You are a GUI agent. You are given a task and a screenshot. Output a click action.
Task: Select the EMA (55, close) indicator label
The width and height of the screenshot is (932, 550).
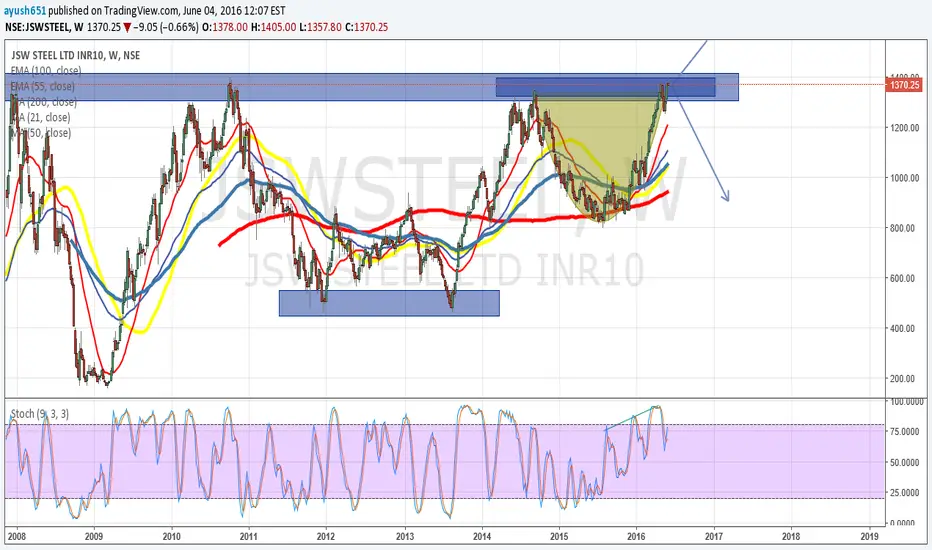[x=43, y=86]
